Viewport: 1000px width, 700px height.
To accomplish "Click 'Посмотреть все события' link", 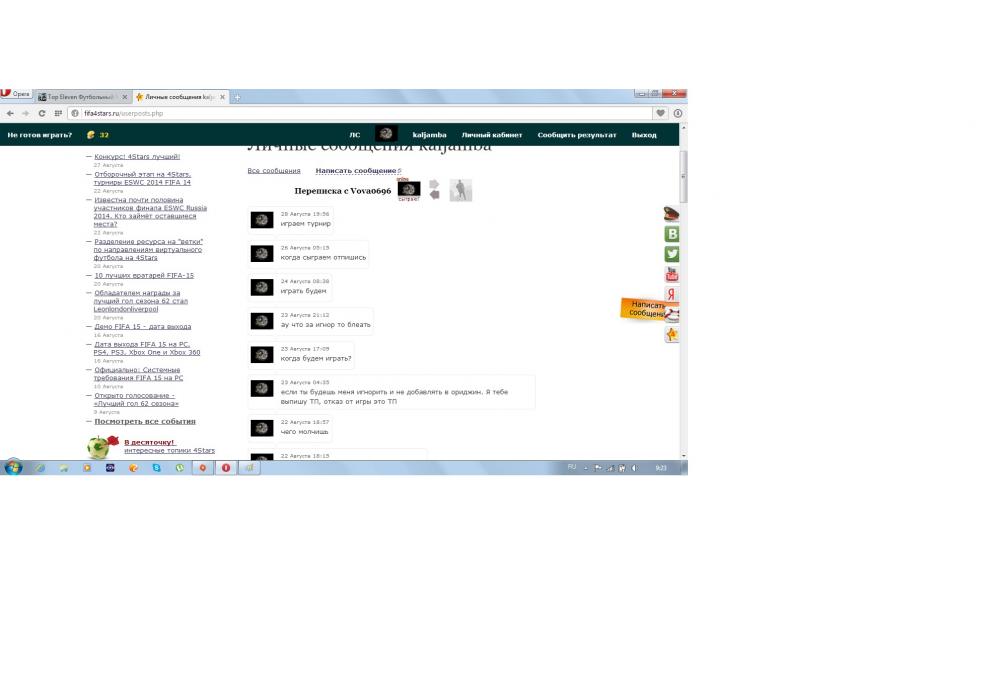I will 145,421.
